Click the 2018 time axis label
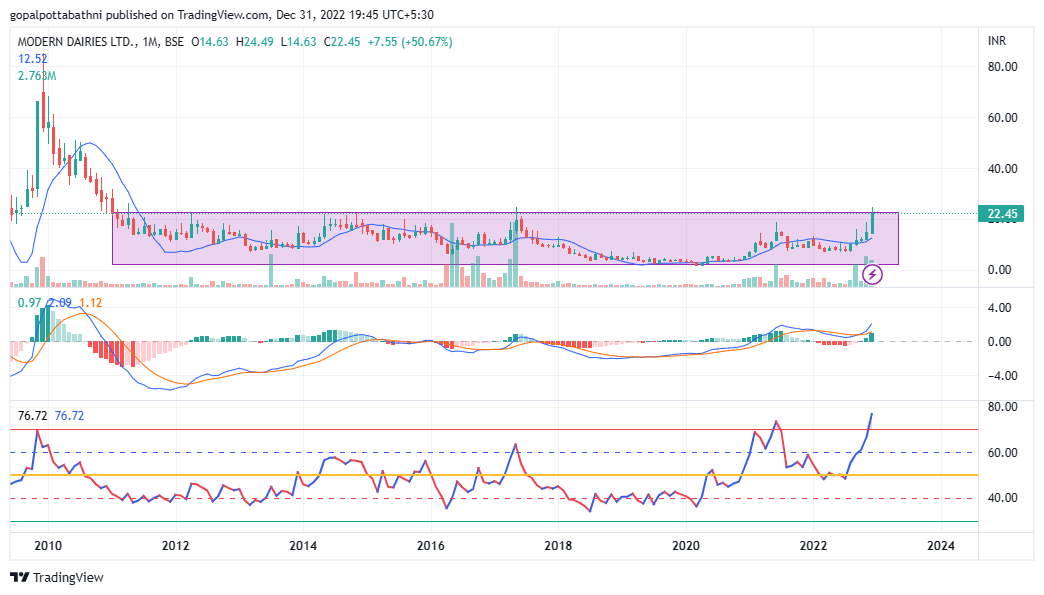Viewport: 1044px width, 595px height. click(558, 546)
